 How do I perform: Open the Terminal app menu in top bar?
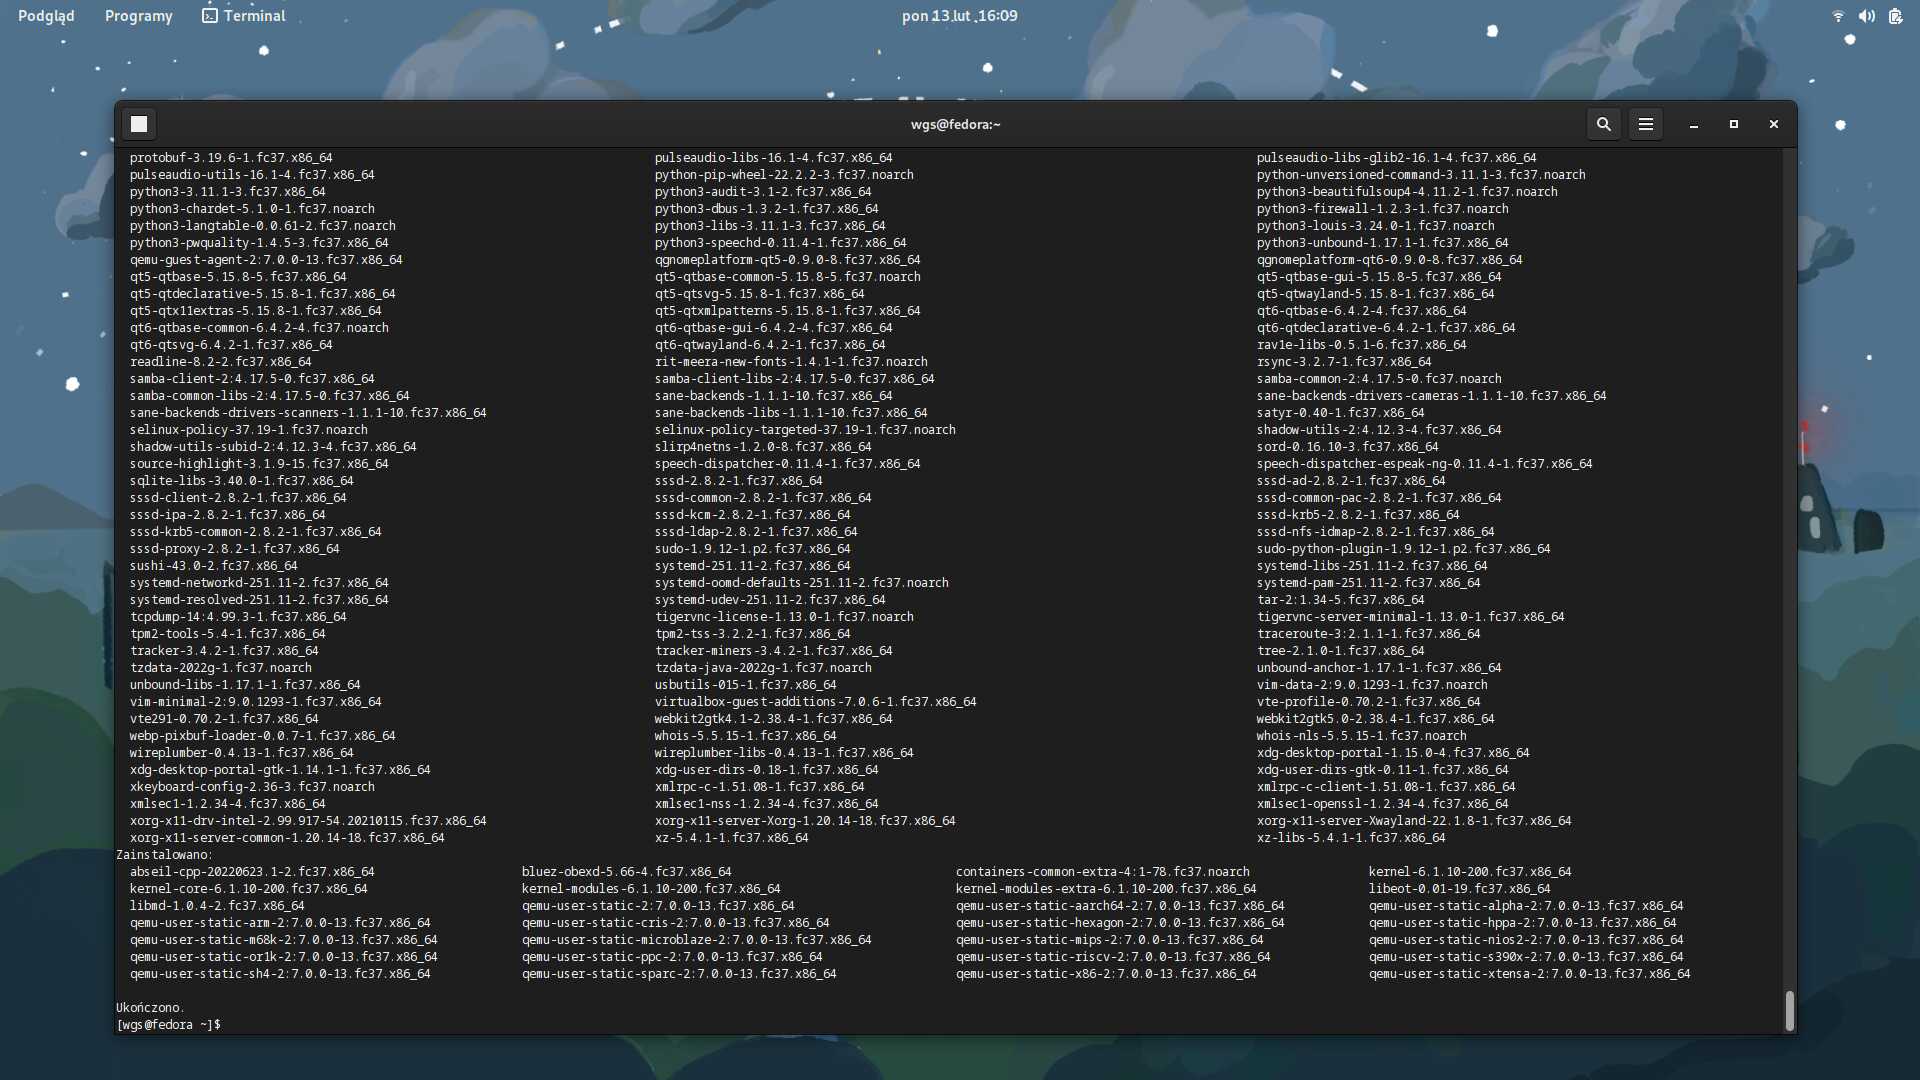(x=244, y=16)
